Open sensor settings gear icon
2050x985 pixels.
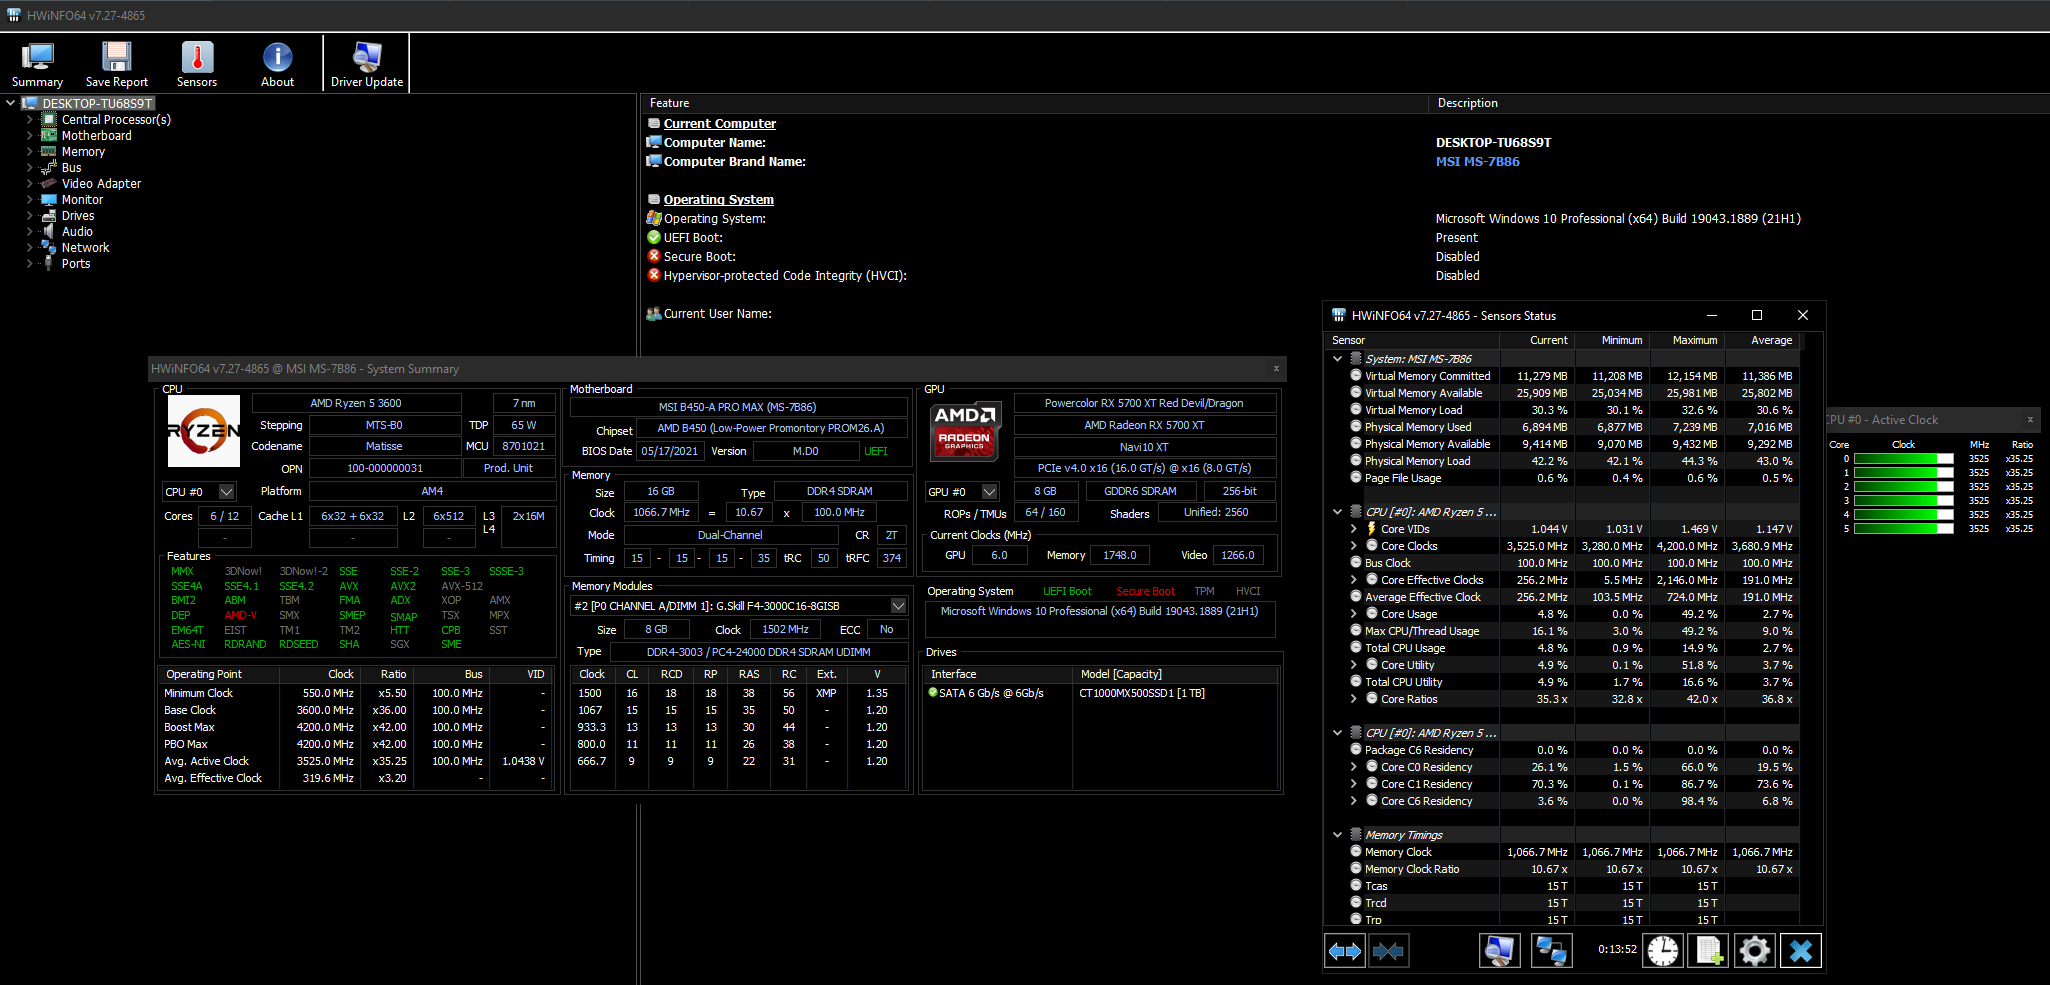click(x=1754, y=951)
